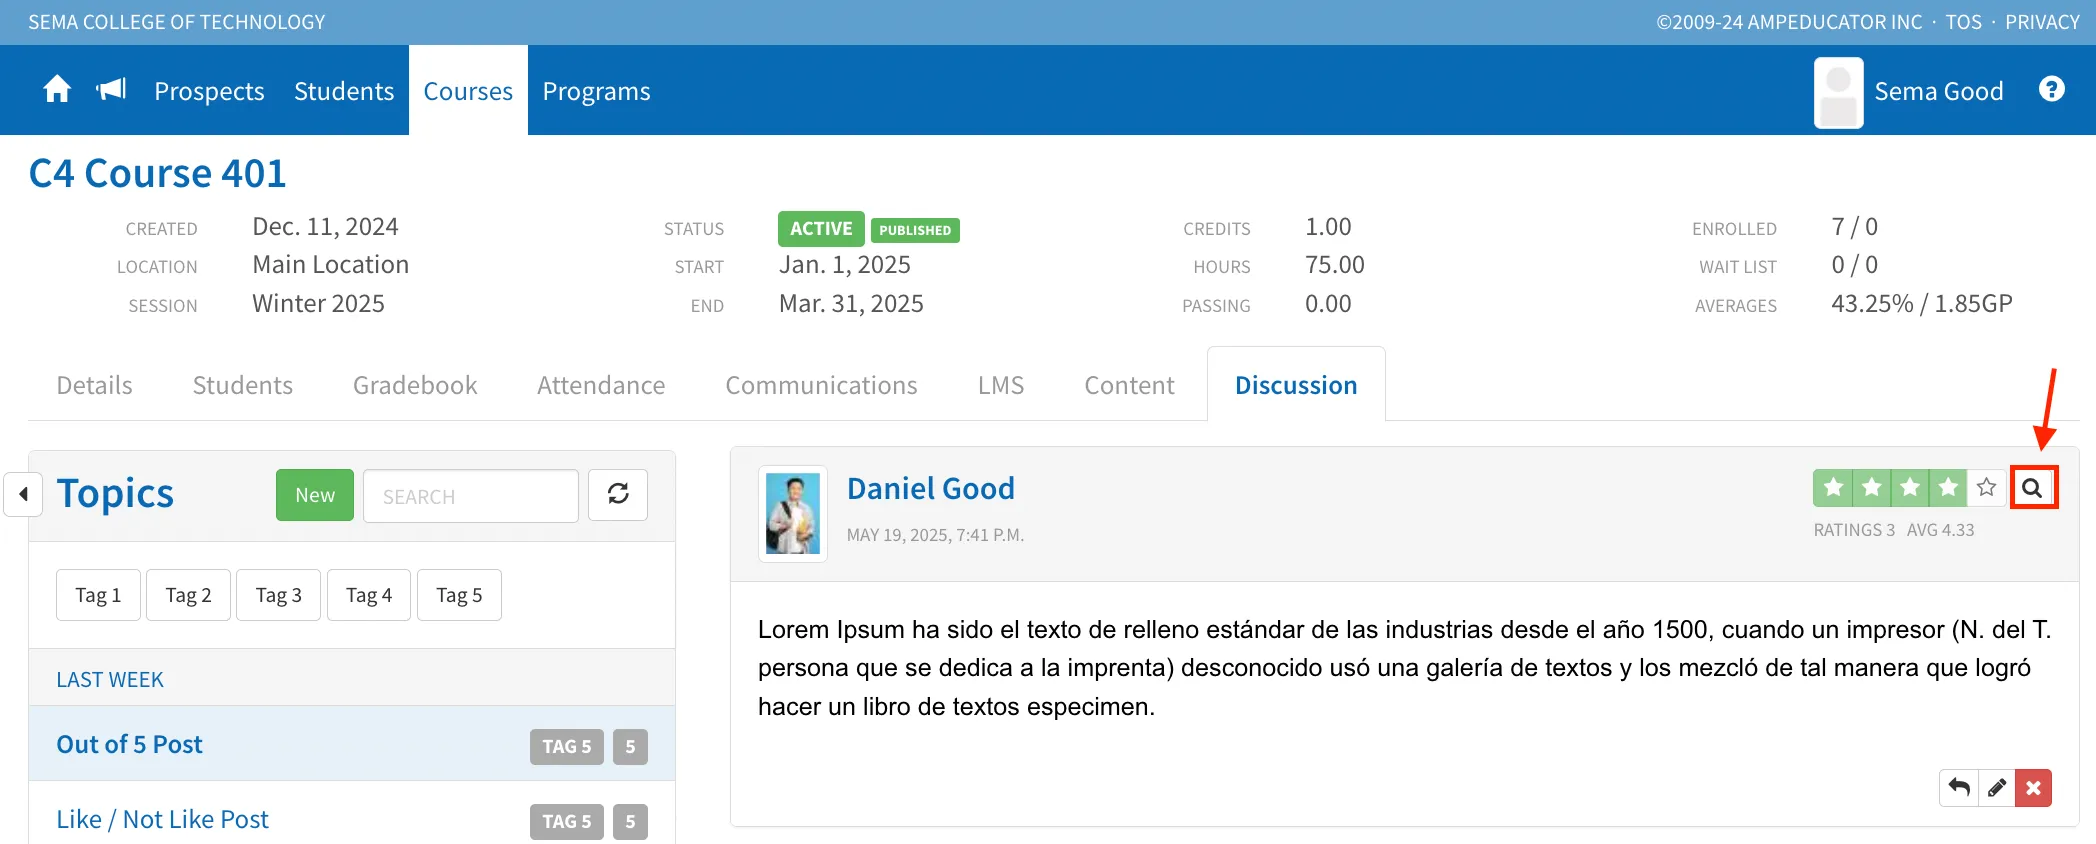Screen dimensions: 2096x844
Task: Open the Attendance tab
Action: point(601,385)
